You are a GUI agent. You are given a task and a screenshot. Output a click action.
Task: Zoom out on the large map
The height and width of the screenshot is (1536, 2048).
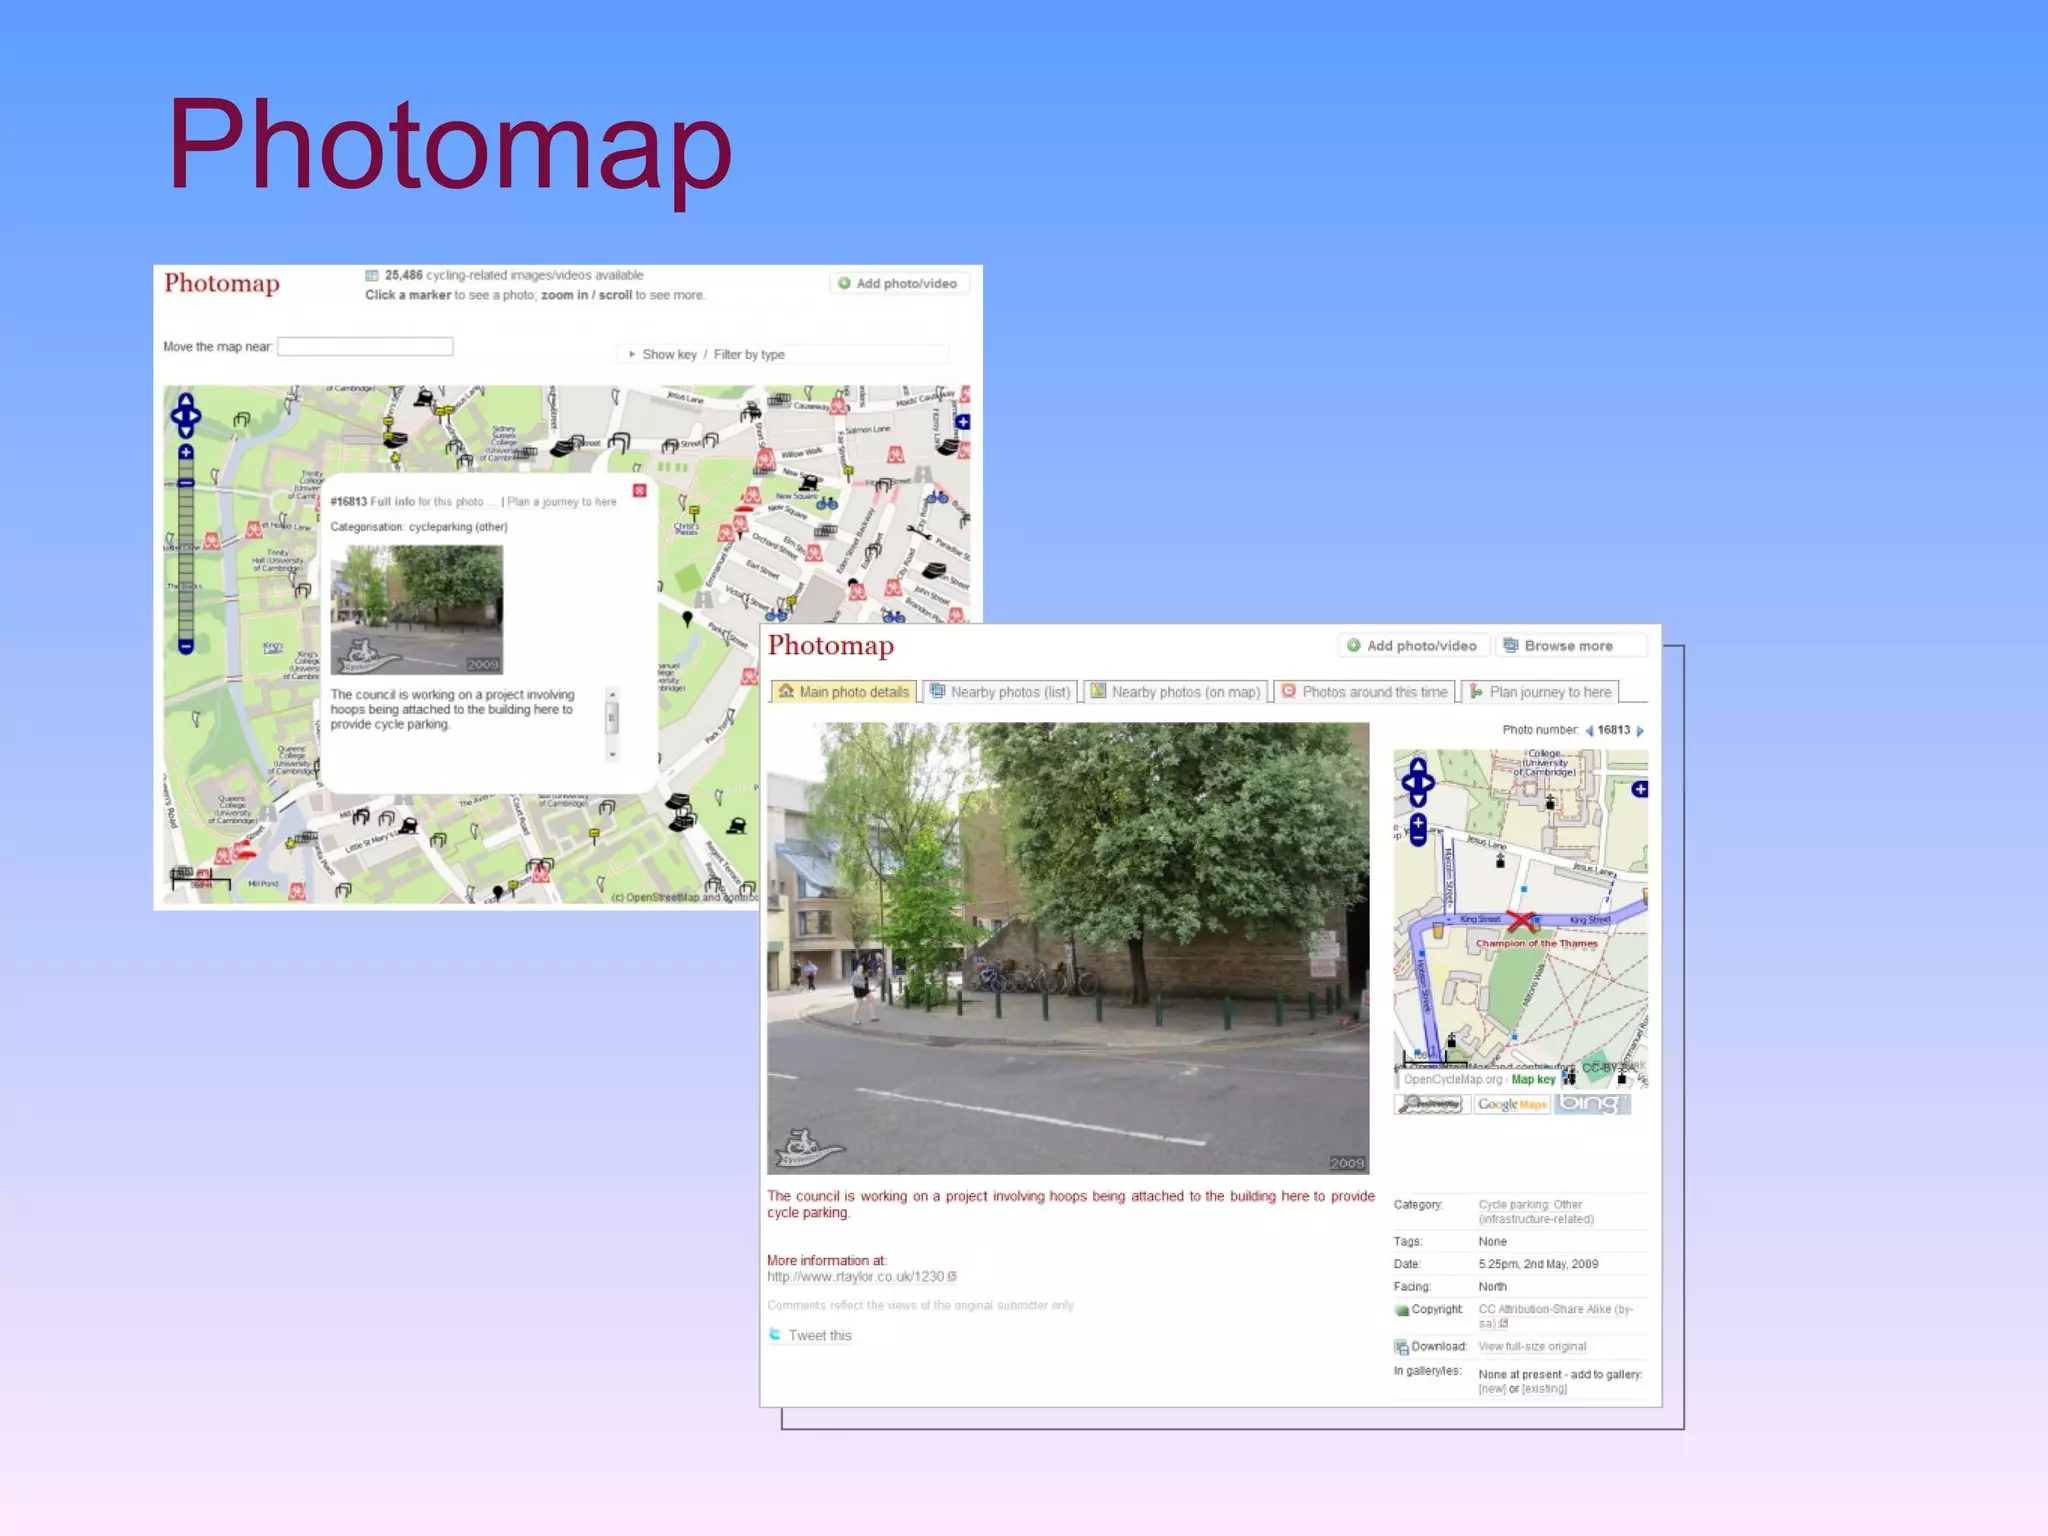186,646
